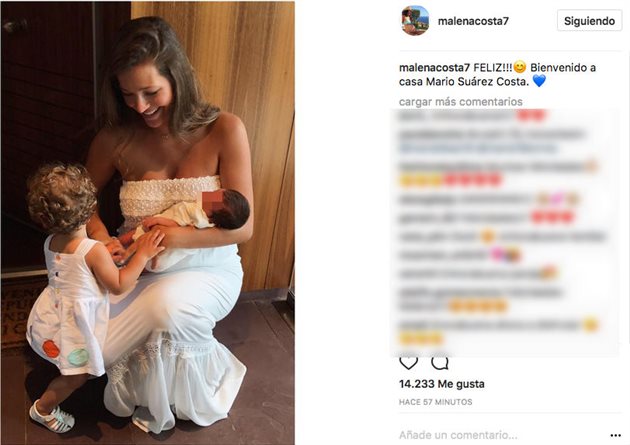The image size is (630, 445).
Task: View the 14.233 Me gusta likes list
Action: pyautogui.click(x=442, y=384)
